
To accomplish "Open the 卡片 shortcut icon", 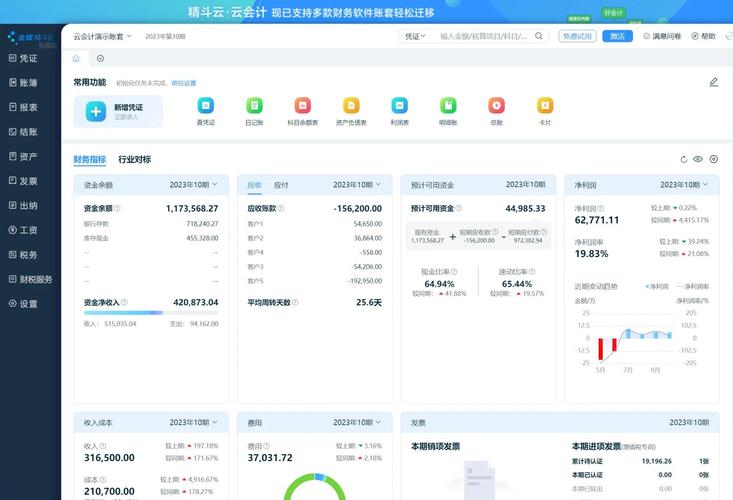I will pyautogui.click(x=545, y=106).
